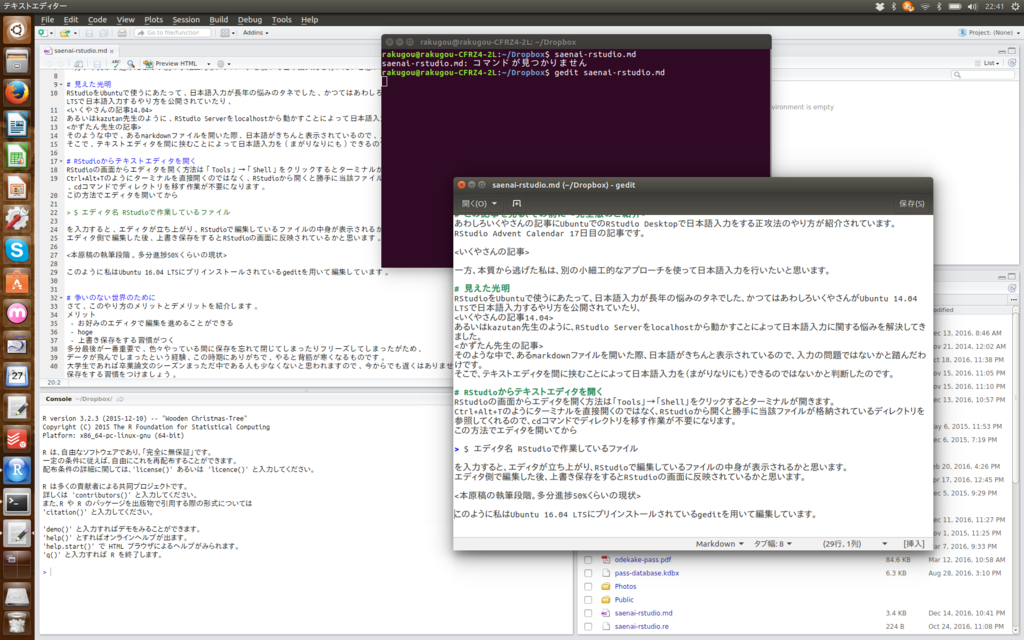Open the Plots menu in RStudio
1024x640 pixels.
[x=153, y=20]
